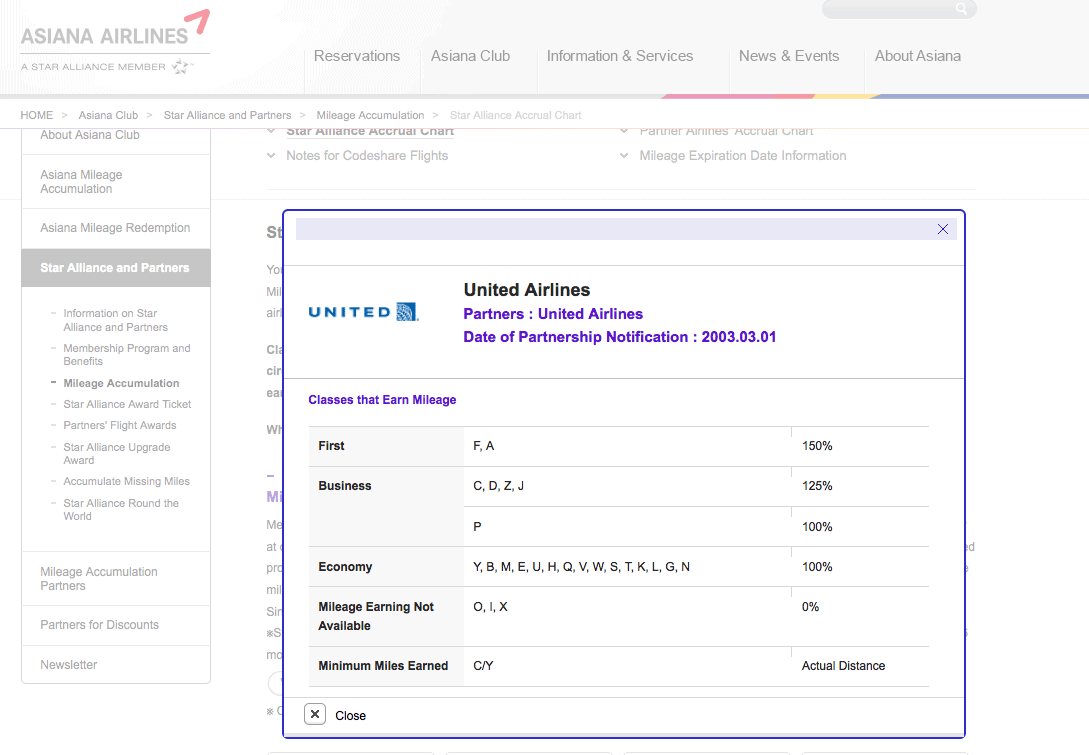
Task: Click the Minimum Miles Earned label
Action: (x=383, y=666)
